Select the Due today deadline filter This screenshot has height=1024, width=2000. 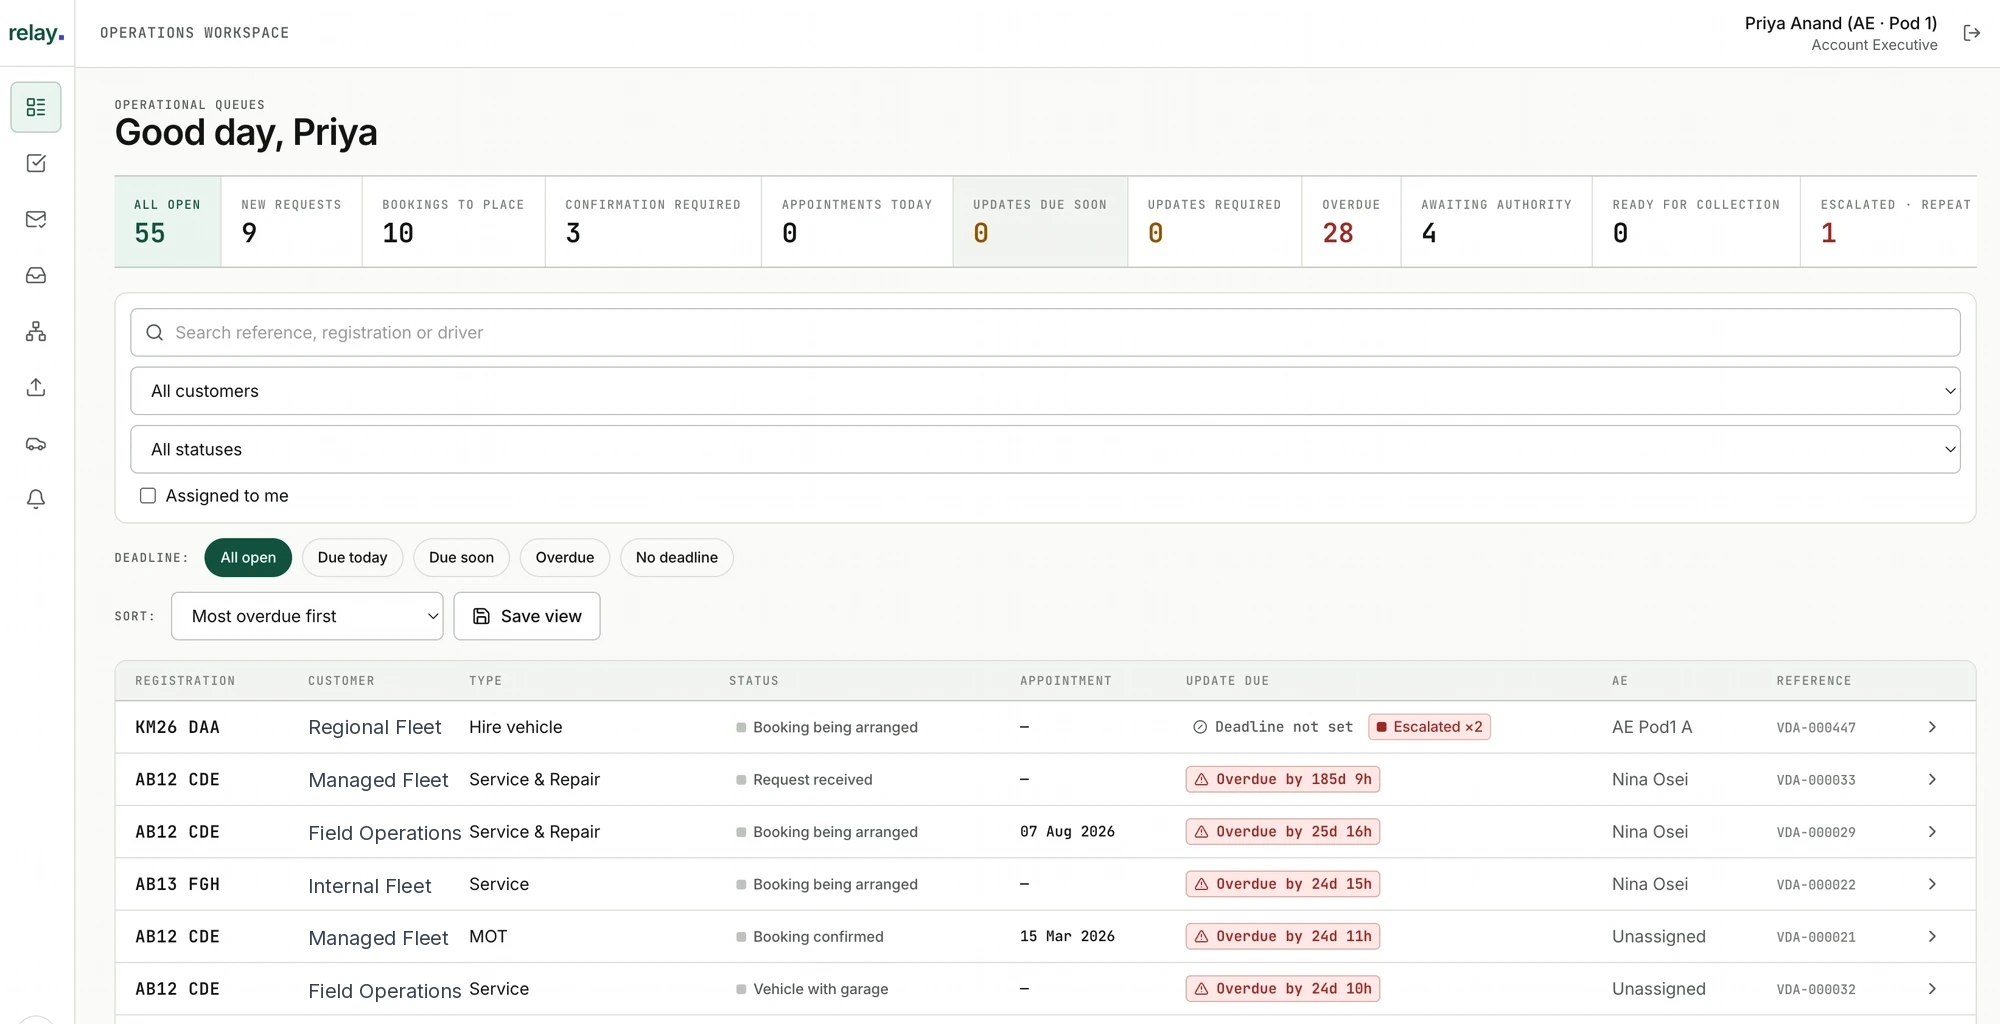pos(352,558)
